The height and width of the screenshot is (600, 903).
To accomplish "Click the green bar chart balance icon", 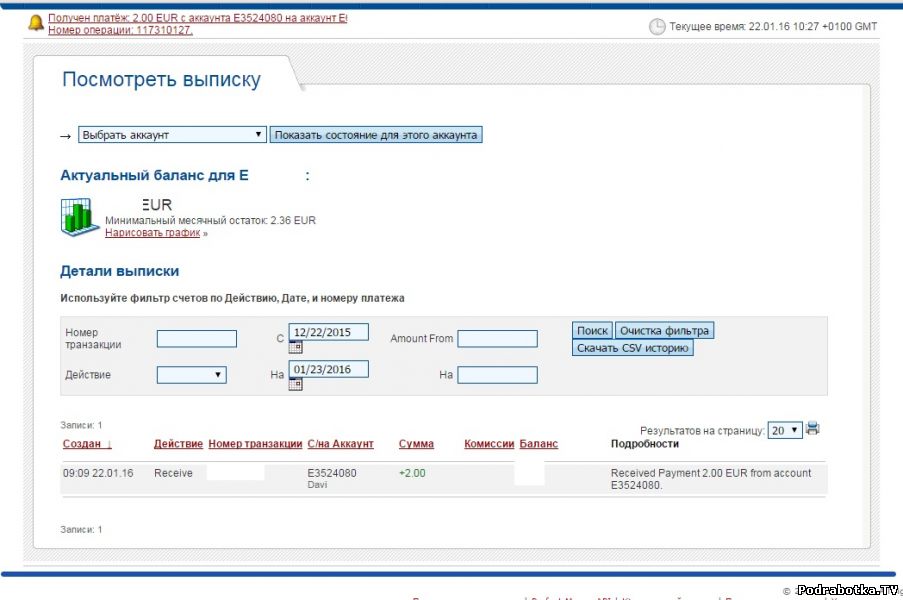I will pos(79,216).
